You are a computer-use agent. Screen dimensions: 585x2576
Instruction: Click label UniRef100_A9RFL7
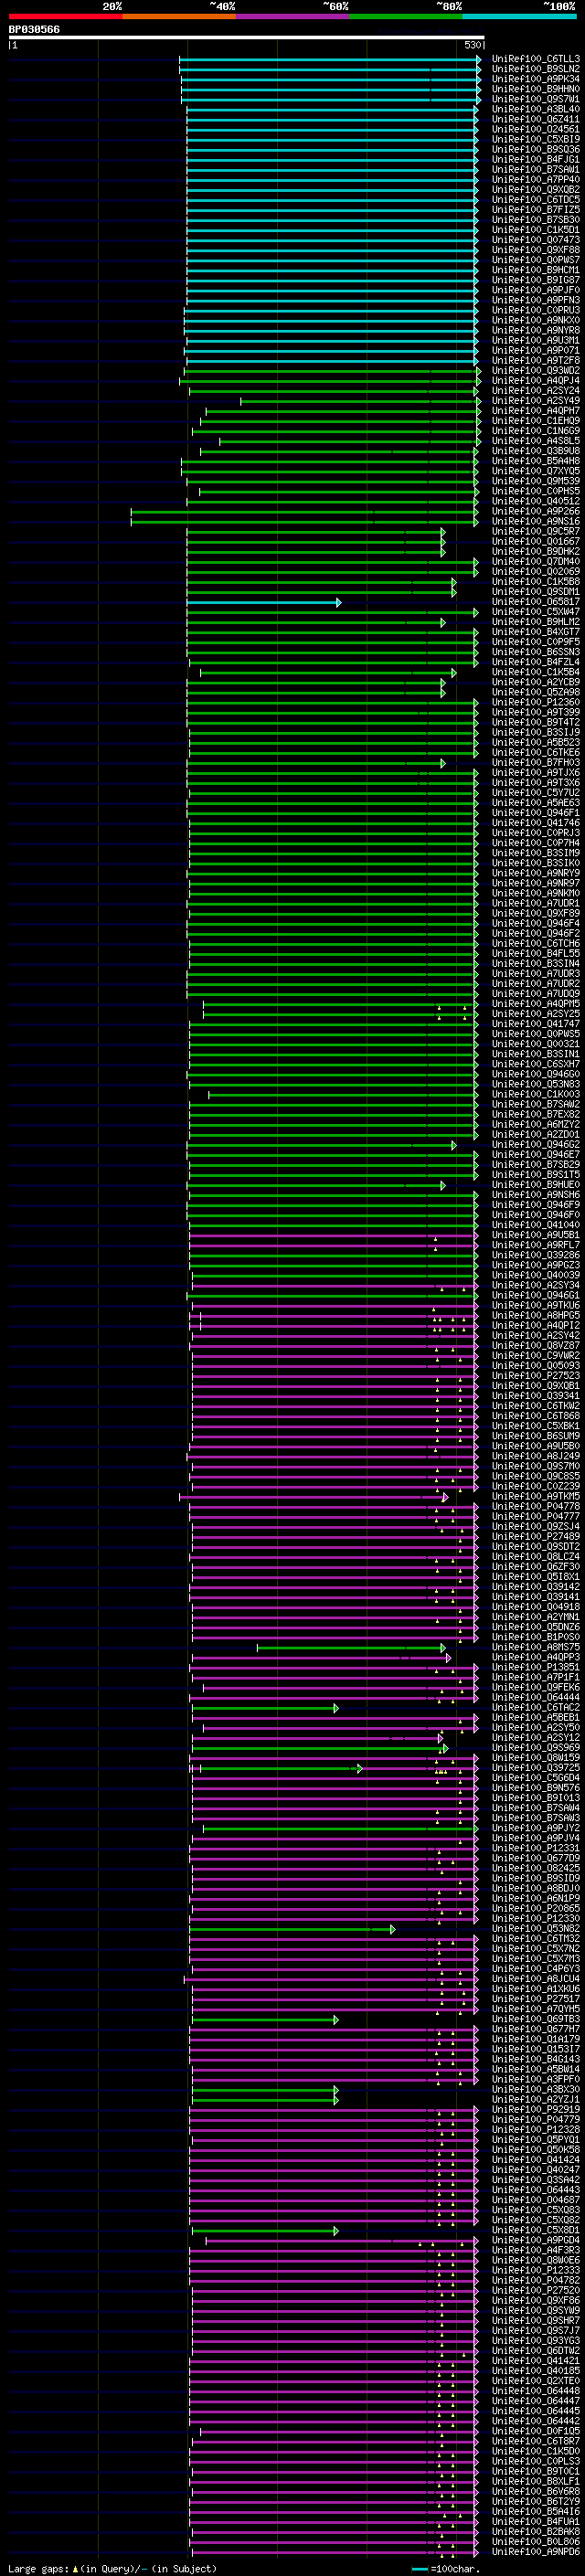pos(536,1246)
